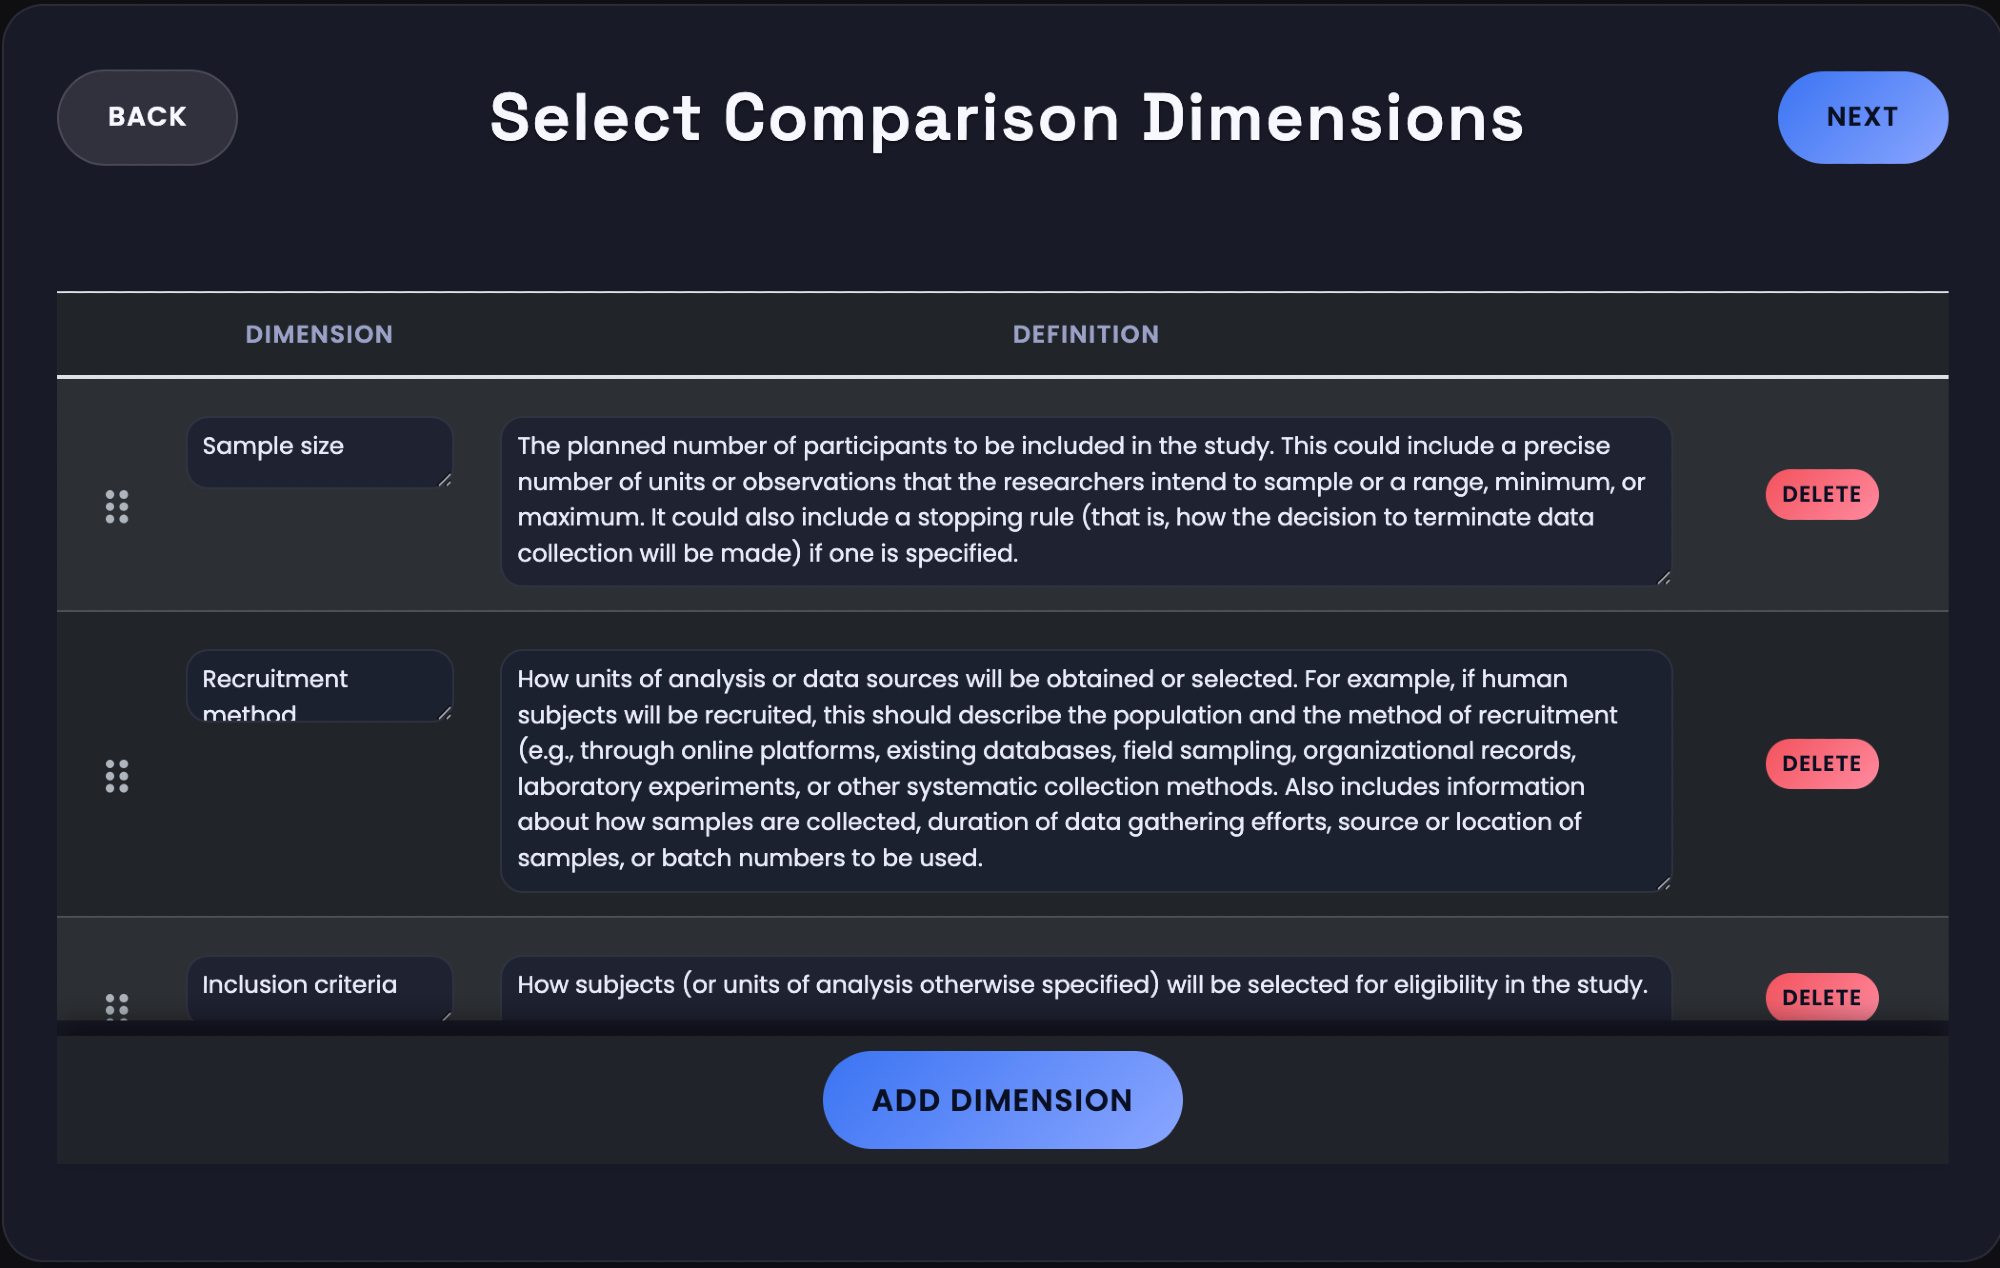Click resize grip of Sample size name field

445,480
